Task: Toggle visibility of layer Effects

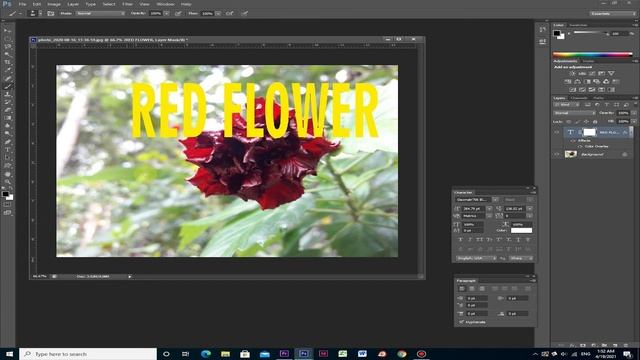Action: (573, 140)
